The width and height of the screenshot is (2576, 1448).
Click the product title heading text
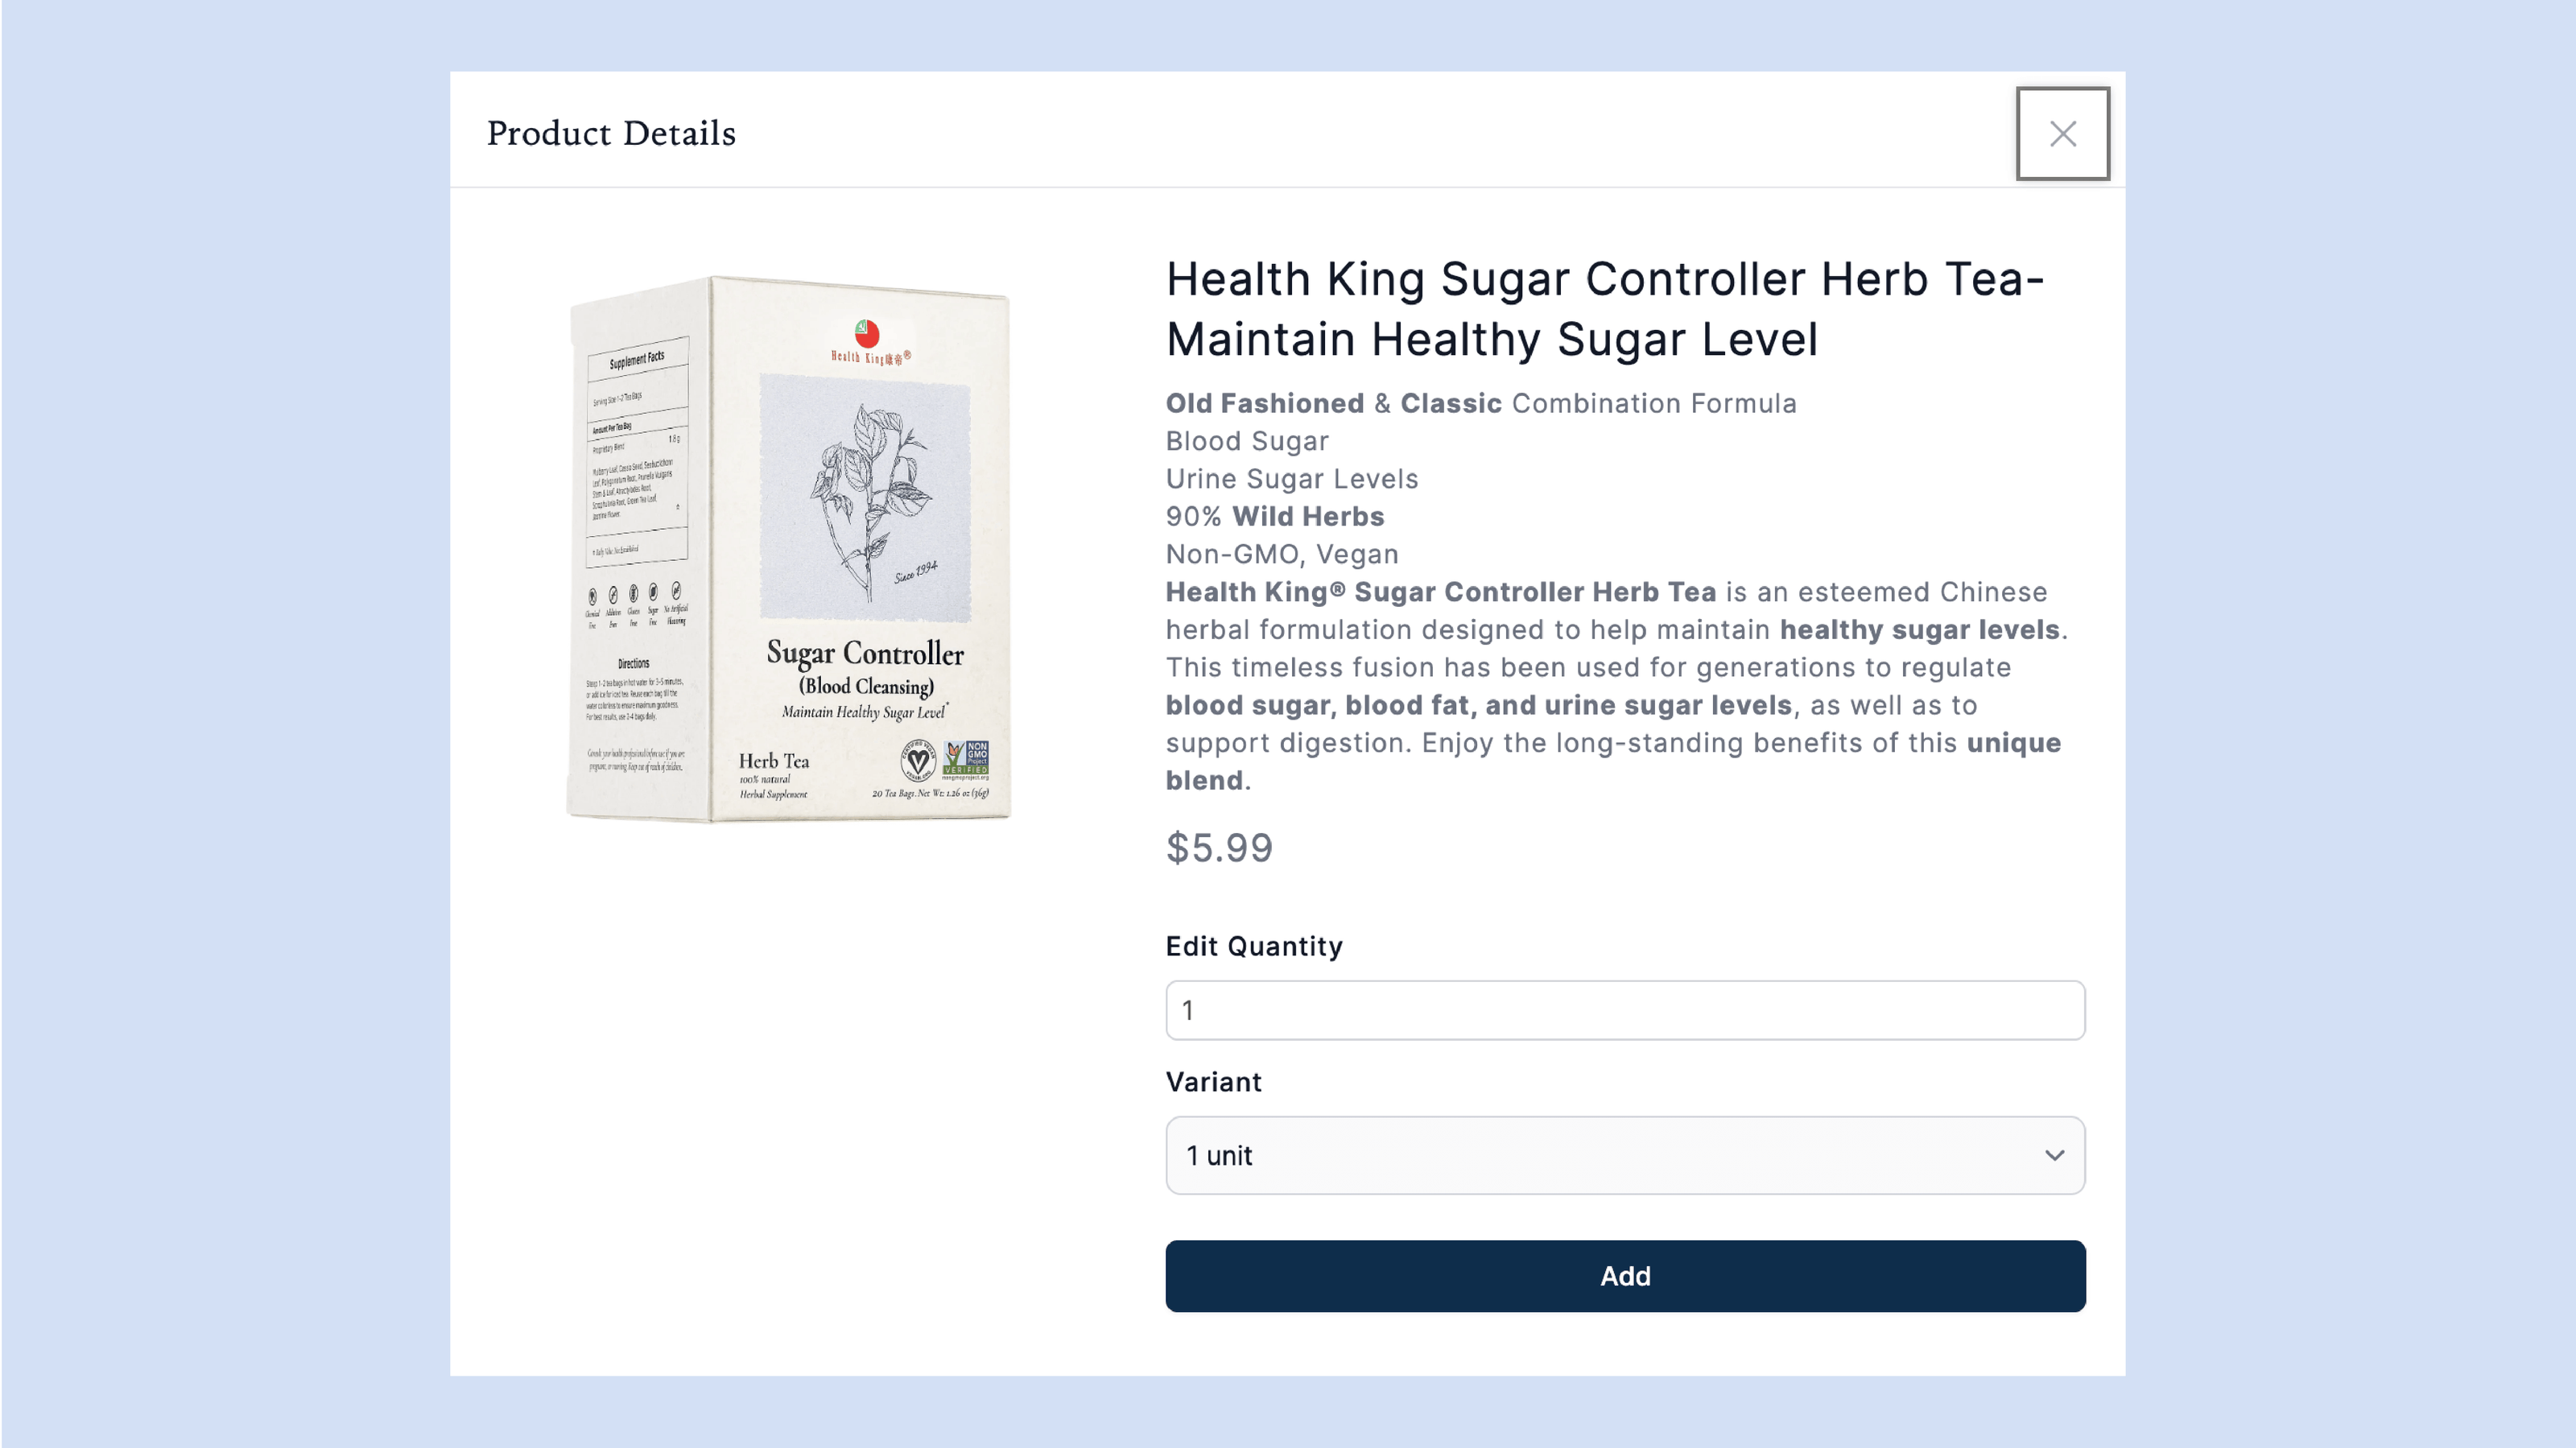[1605, 308]
